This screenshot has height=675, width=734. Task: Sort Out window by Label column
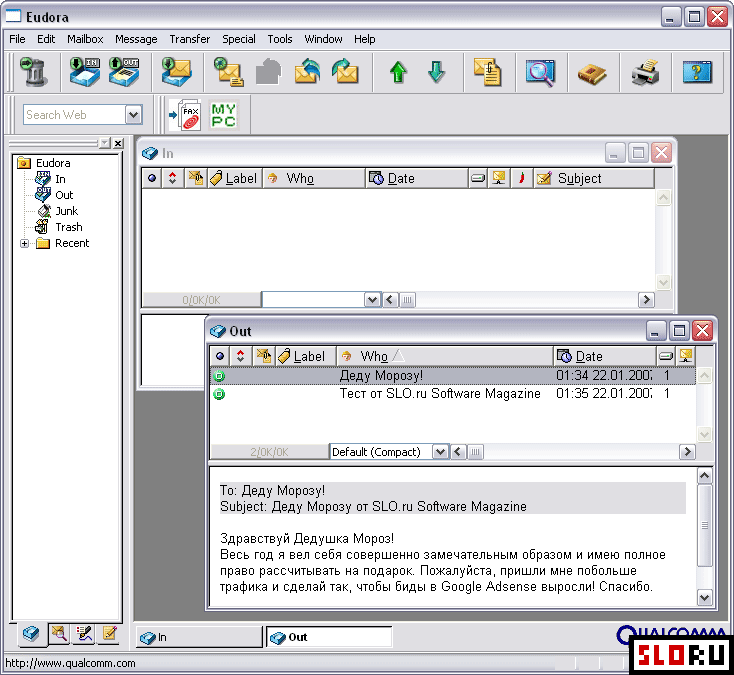(306, 356)
